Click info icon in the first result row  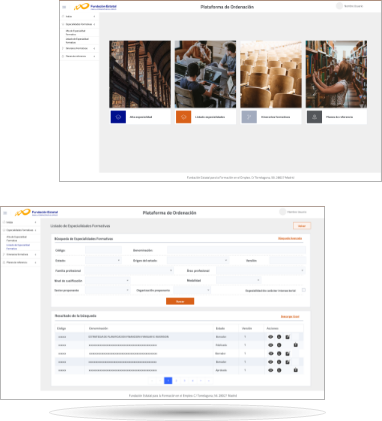click(279, 337)
